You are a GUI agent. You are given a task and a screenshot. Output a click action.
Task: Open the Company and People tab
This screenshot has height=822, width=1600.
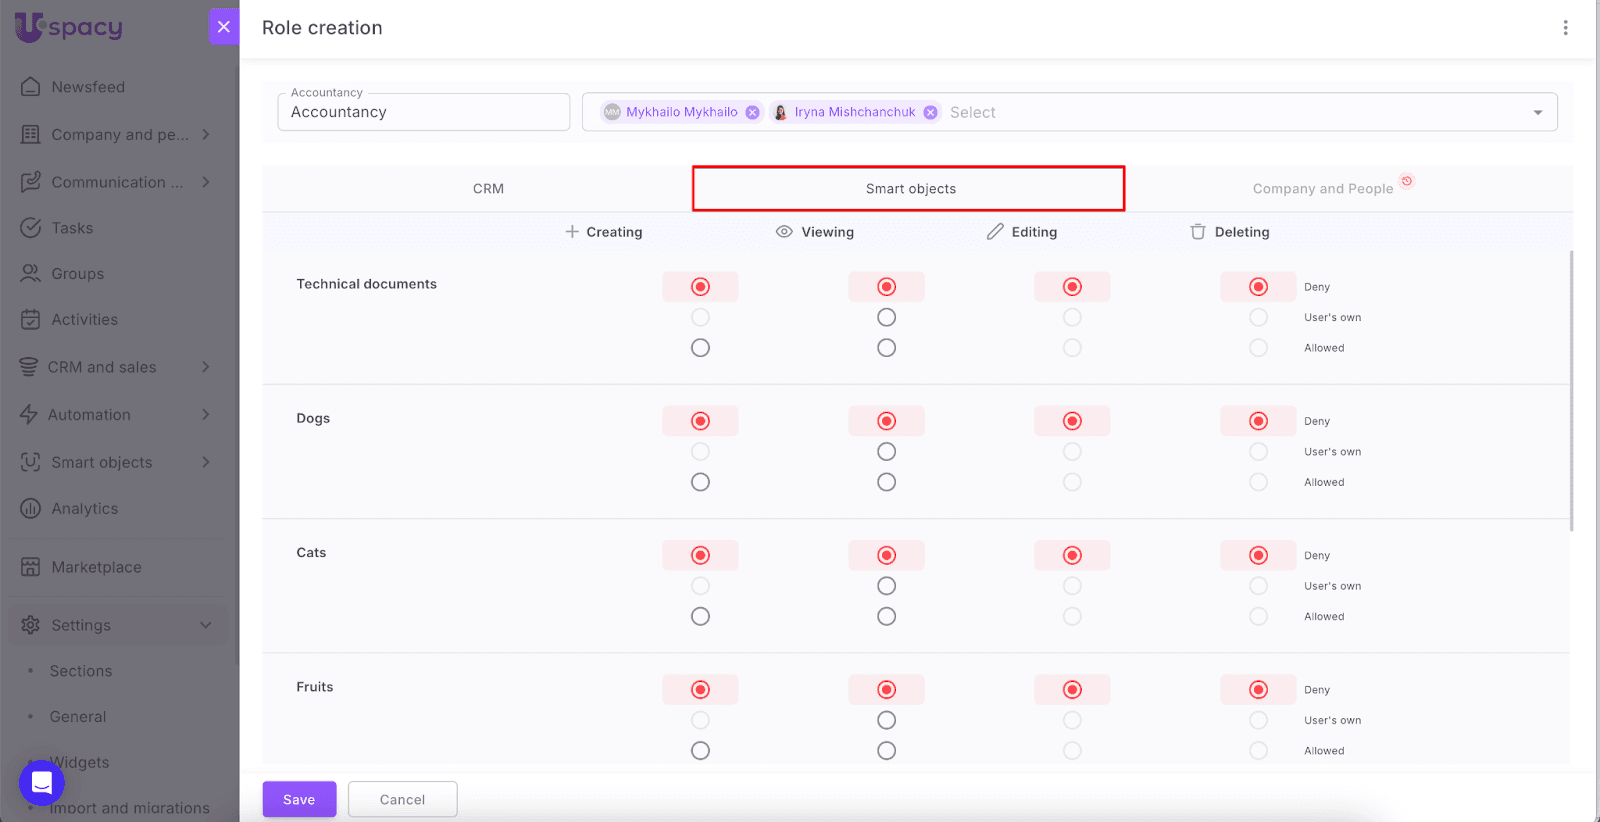(x=1322, y=189)
